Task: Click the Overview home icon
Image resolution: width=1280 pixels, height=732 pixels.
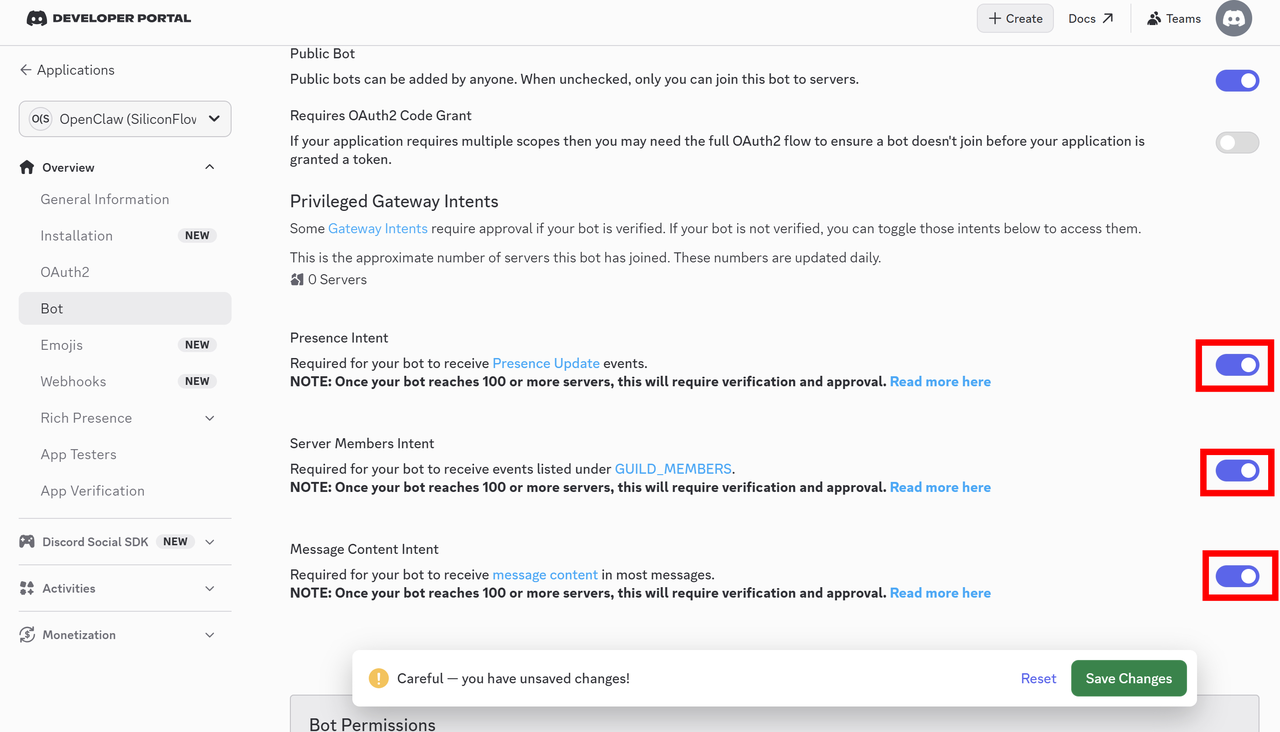Action: 27,167
